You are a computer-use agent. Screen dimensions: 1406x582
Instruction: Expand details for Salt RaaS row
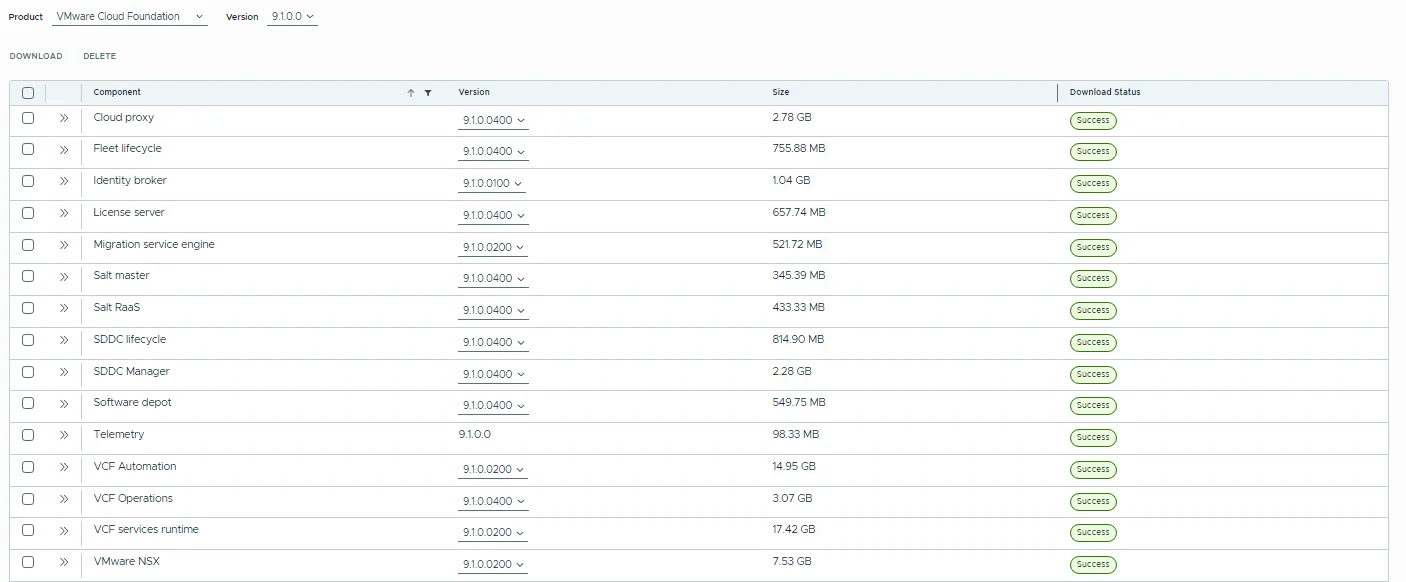tap(64, 309)
